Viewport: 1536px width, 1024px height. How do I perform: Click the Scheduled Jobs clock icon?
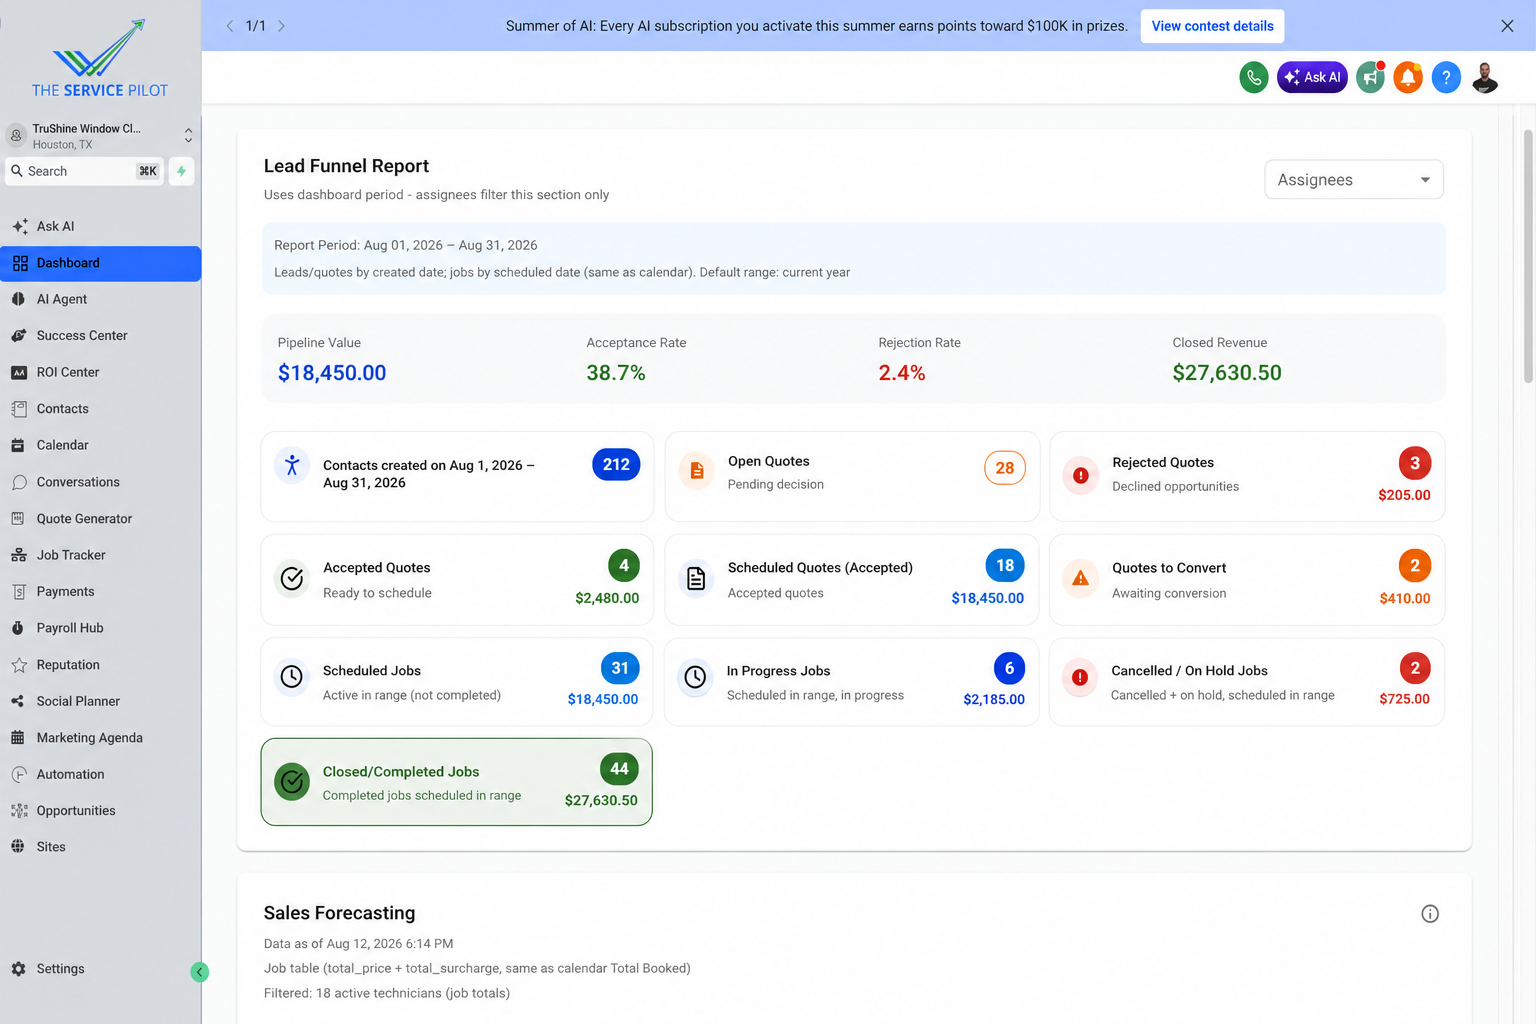point(291,677)
